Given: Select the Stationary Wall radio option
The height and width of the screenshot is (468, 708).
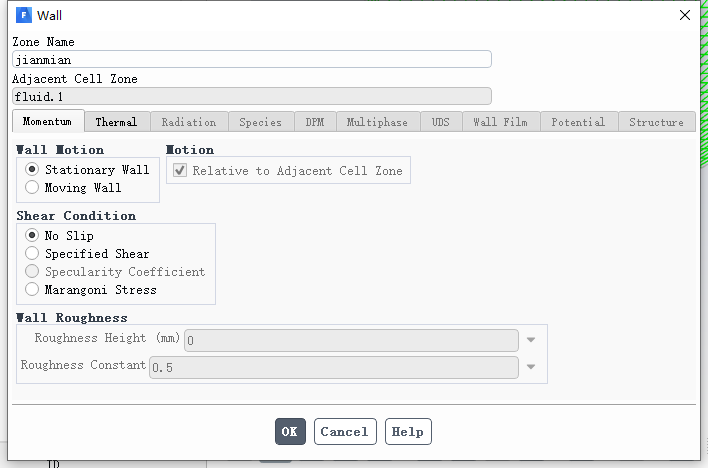Looking at the screenshot, I should click(32, 169).
